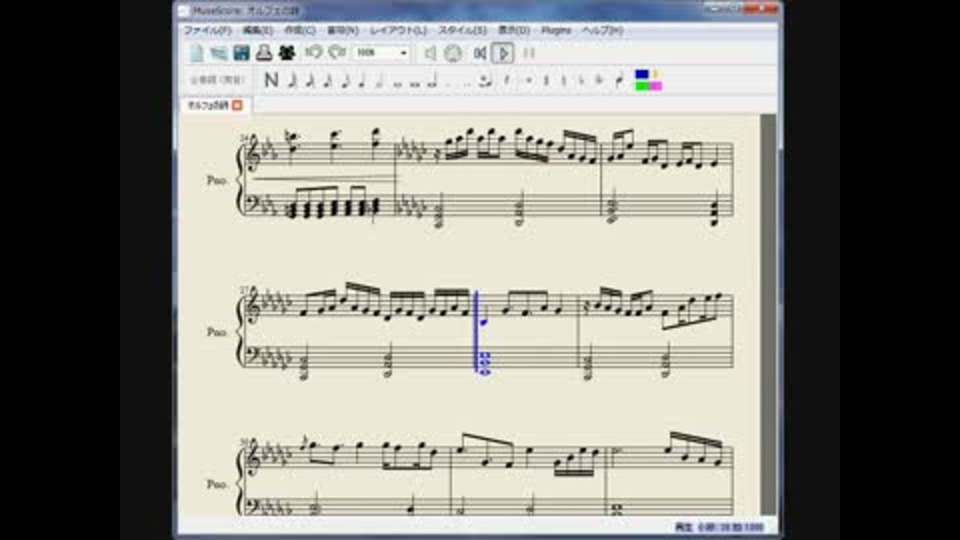This screenshot has height=540, width=960.
Task: Rewind playback to the start
Action: (479, 53)
